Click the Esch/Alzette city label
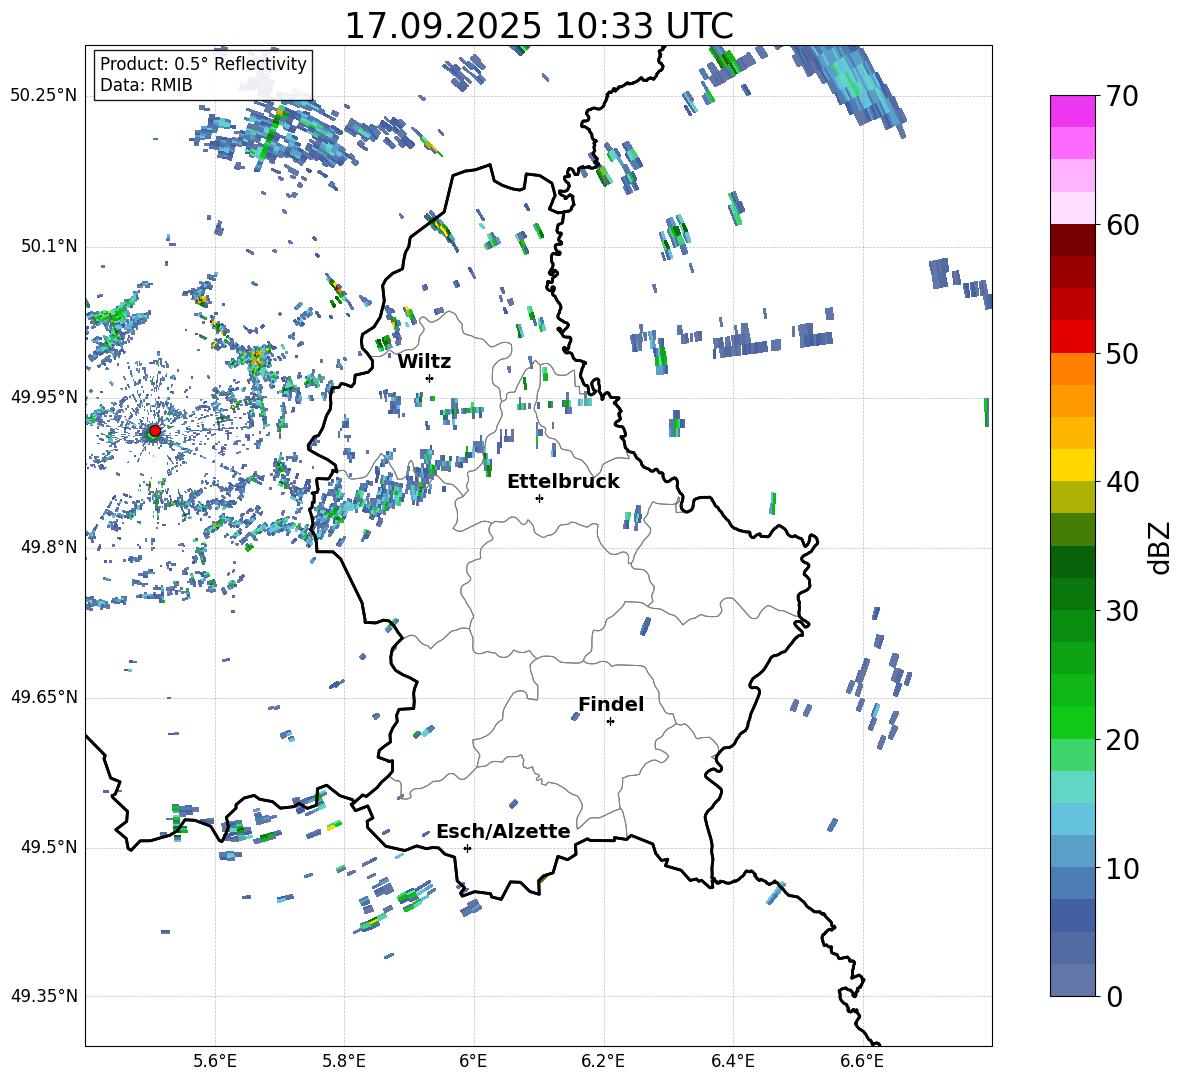The width and height of the screenshot is (1184, 1081). coord(503,831)
